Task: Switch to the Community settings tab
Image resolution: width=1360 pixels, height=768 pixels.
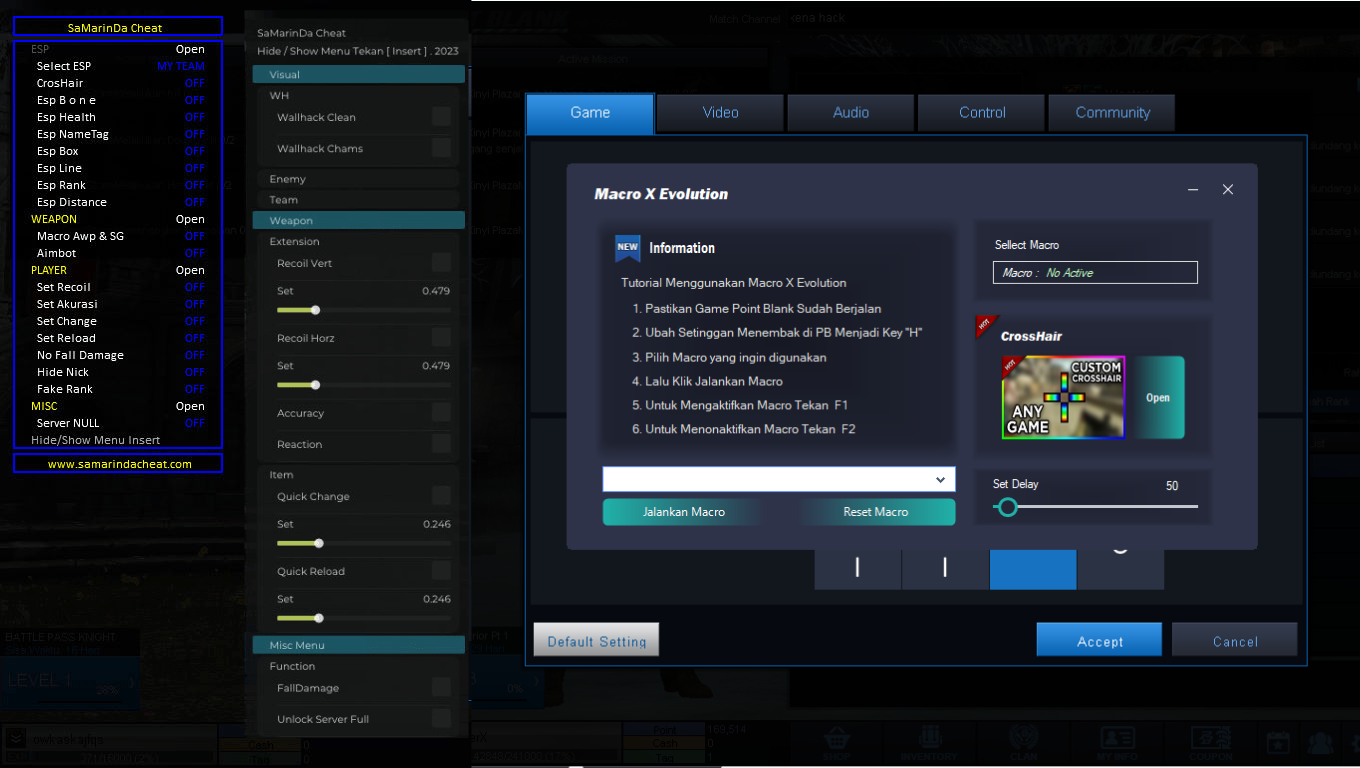Action: point(1112,113)
